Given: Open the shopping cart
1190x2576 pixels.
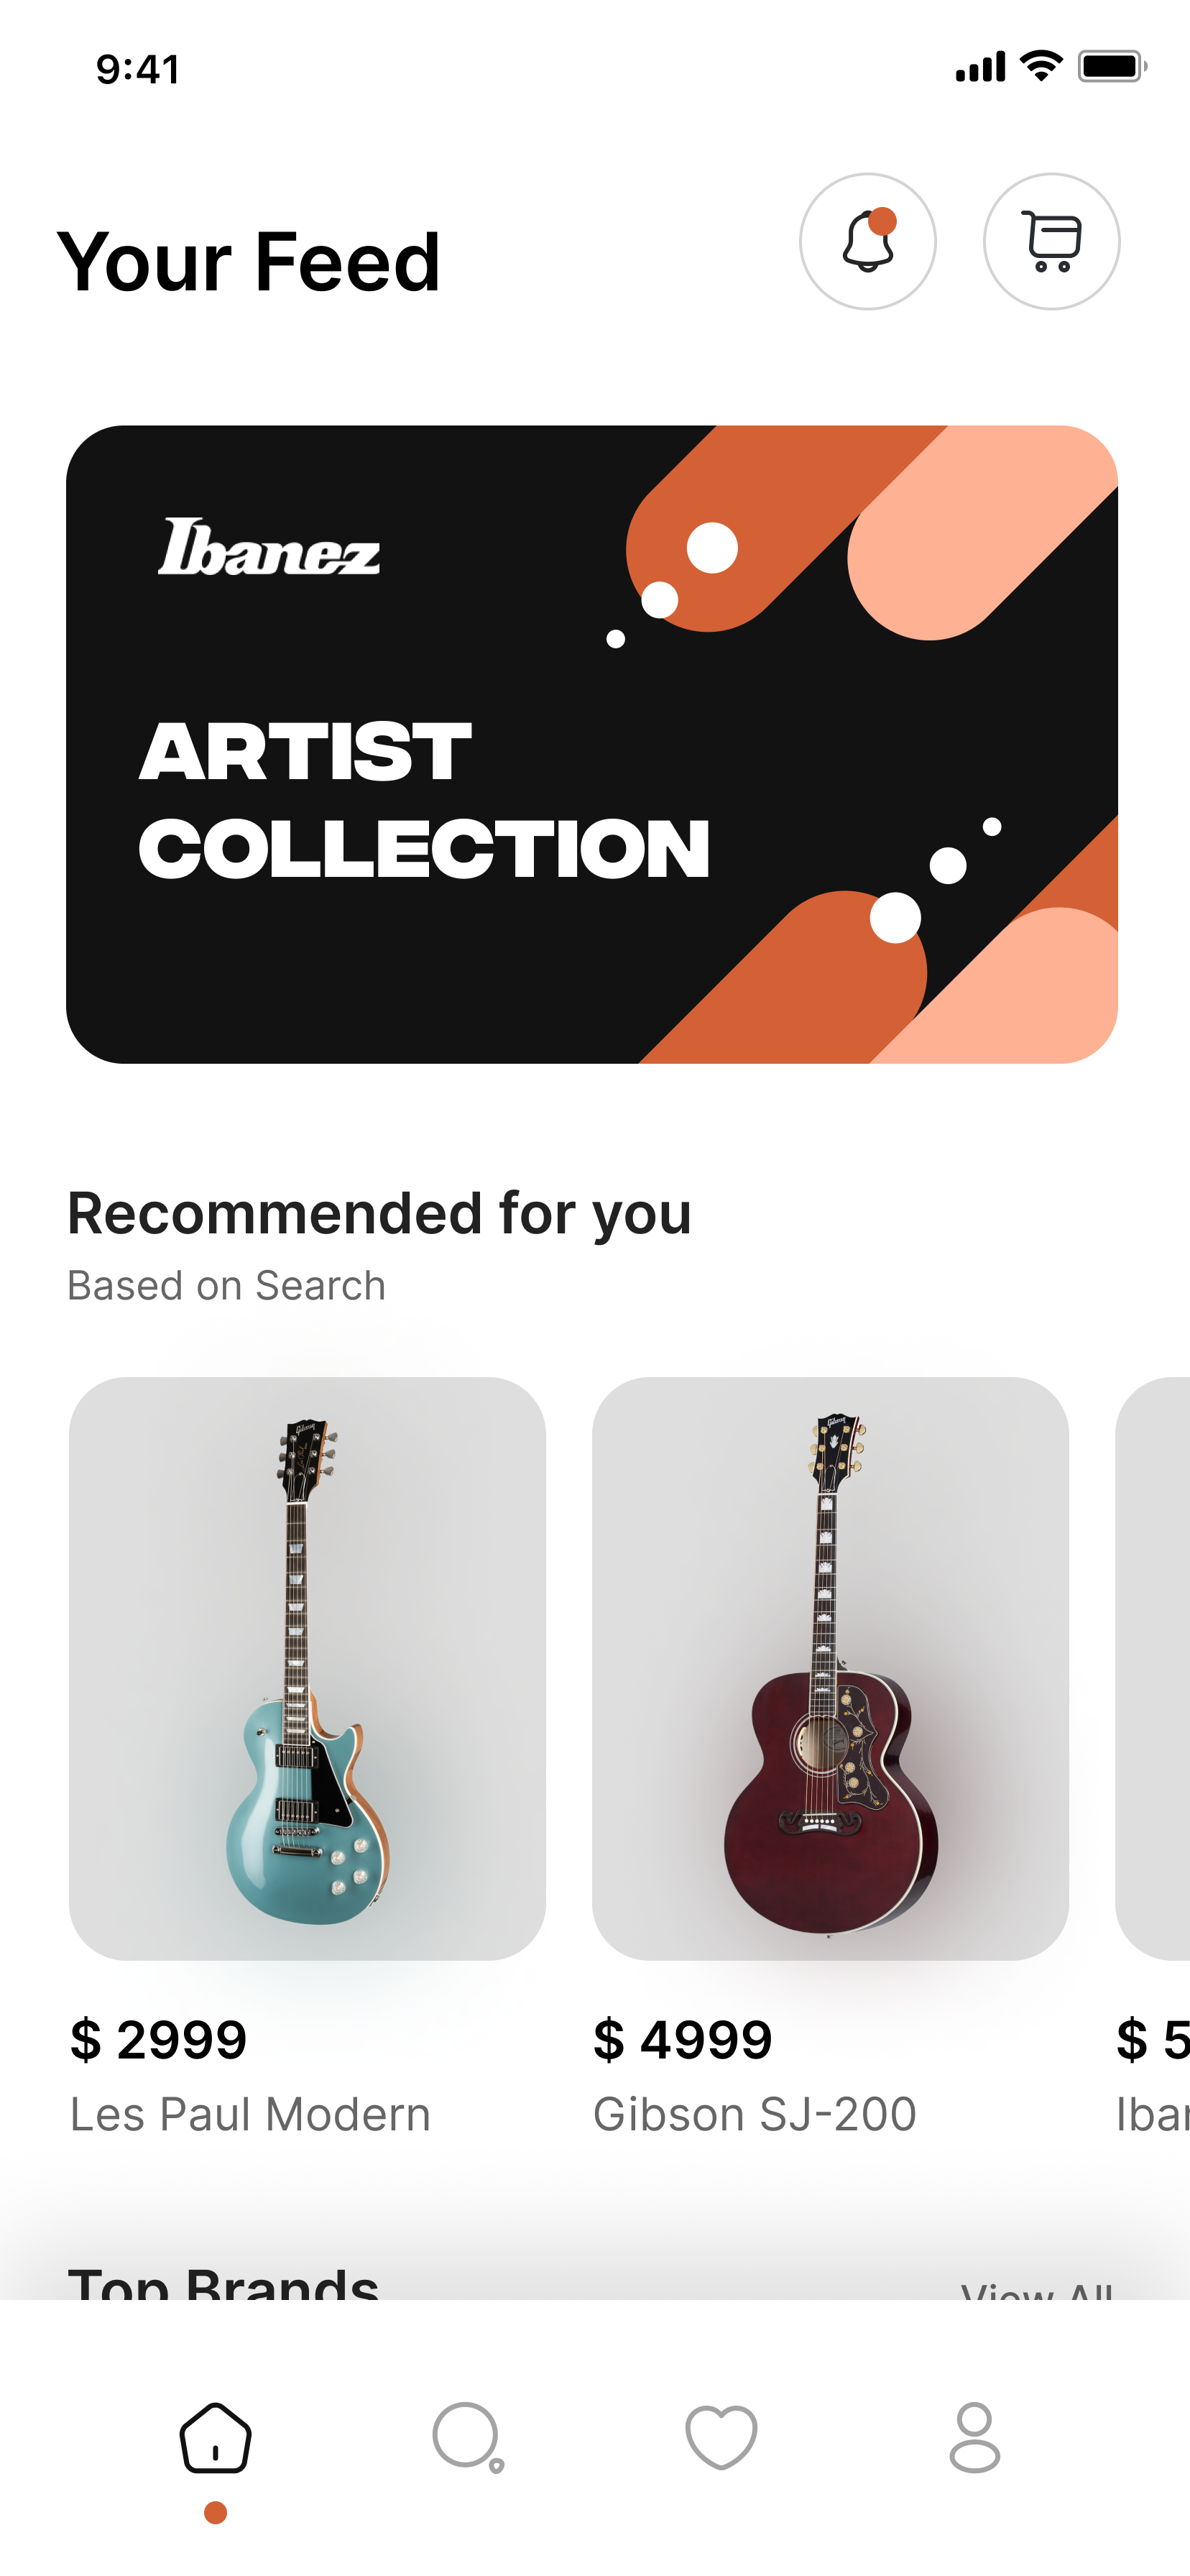Looking at the screenshot, I should (x=1051, y=242).
